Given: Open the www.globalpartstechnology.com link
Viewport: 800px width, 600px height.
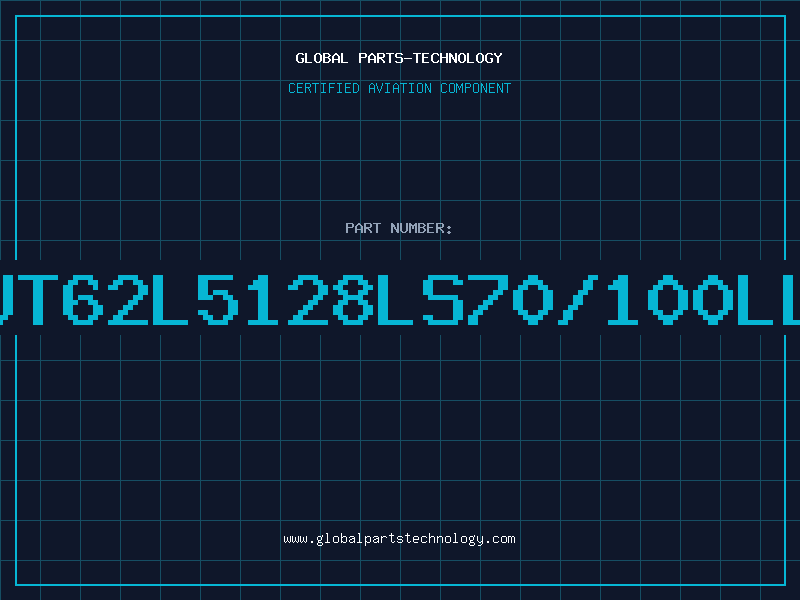Looking at the screenshot, I should pos(399,539).
